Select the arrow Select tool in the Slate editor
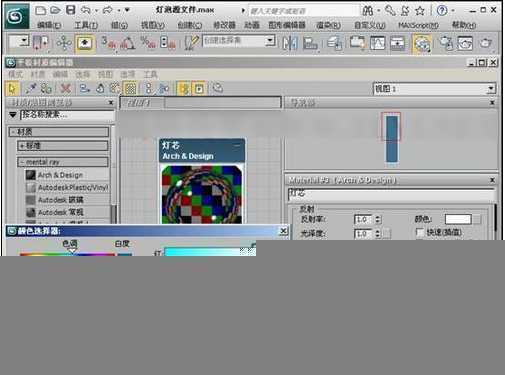 (12, 89)
